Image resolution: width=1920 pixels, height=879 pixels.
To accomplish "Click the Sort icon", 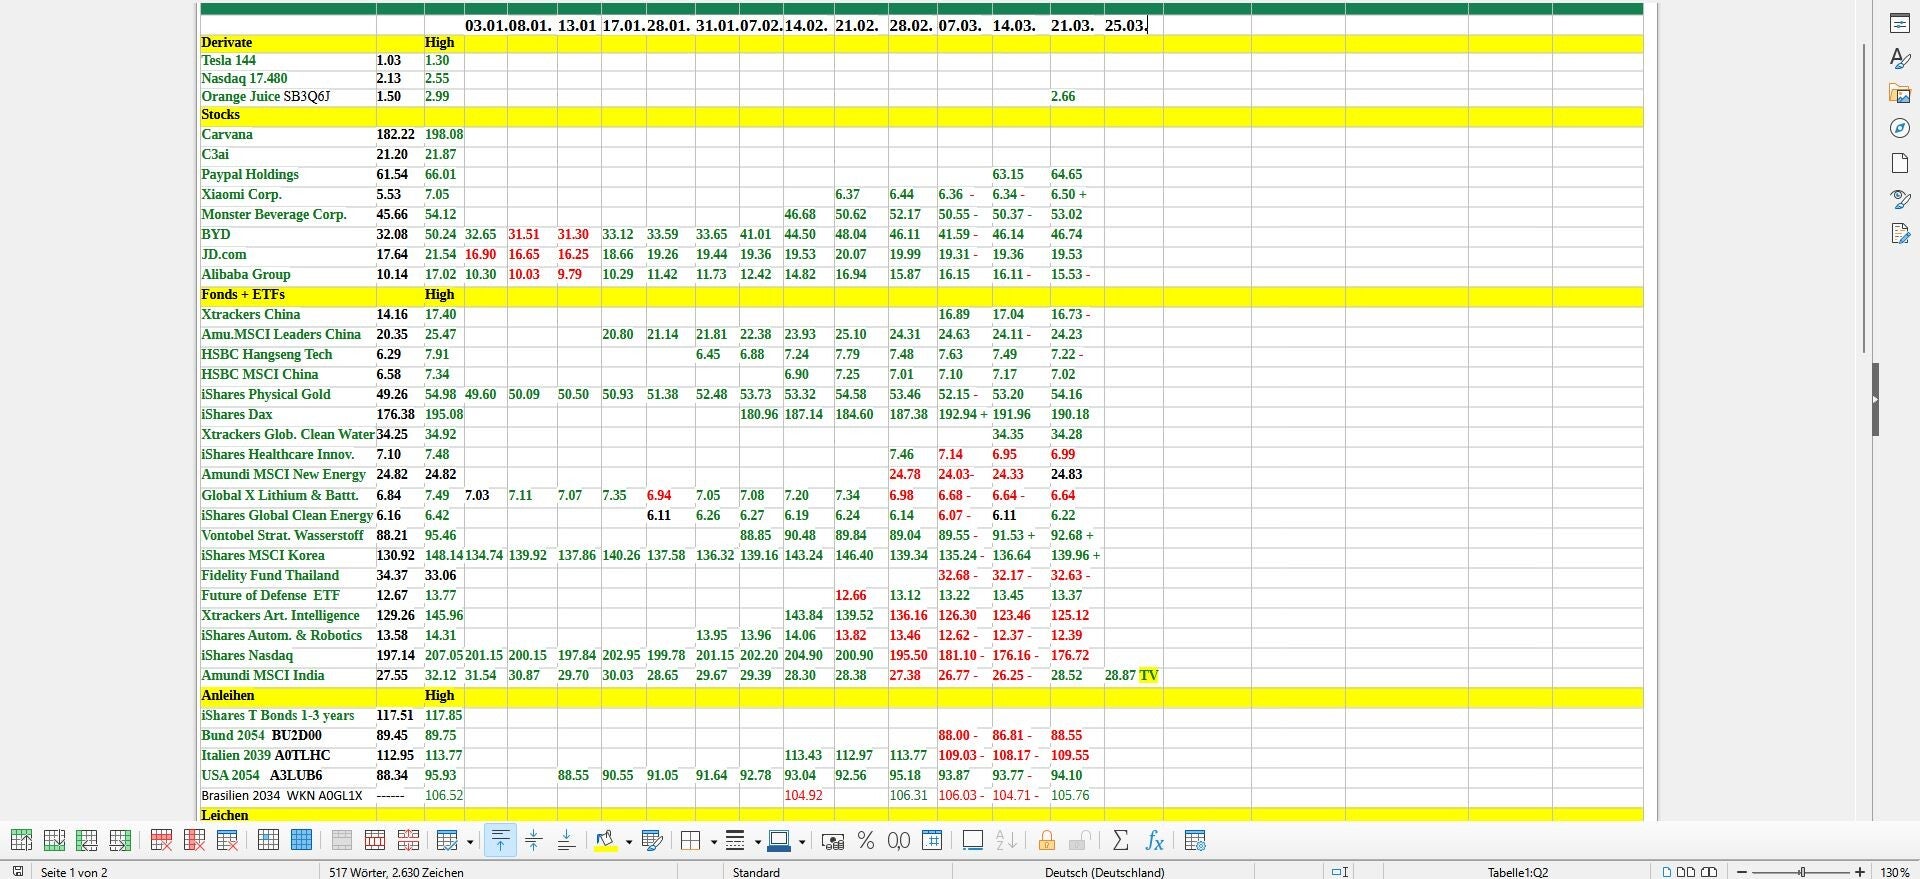I will (1006, 841).
